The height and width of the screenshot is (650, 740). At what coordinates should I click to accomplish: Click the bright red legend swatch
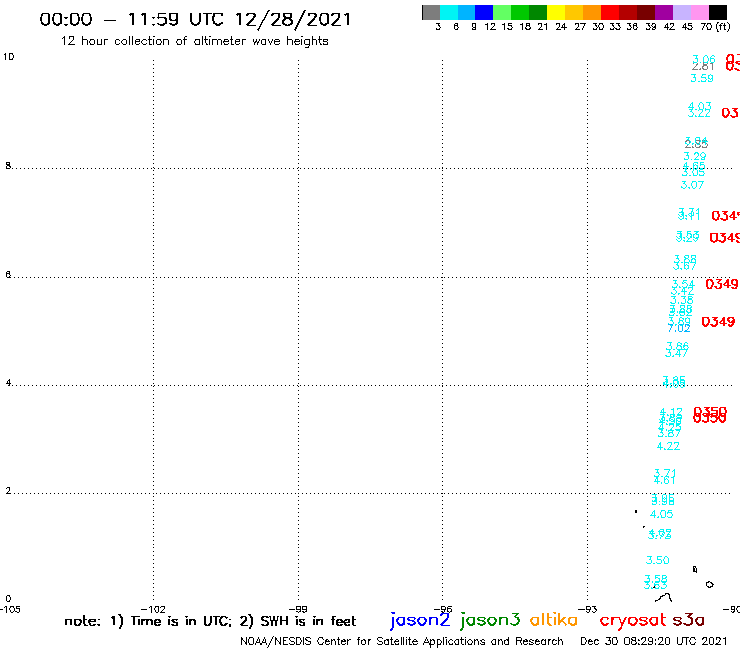pyautogui.click(x=609, y=12)
